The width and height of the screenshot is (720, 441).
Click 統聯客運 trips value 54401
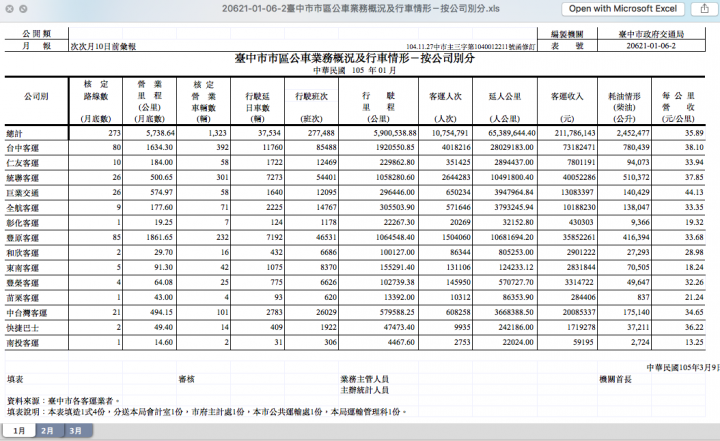click(326, 177)
